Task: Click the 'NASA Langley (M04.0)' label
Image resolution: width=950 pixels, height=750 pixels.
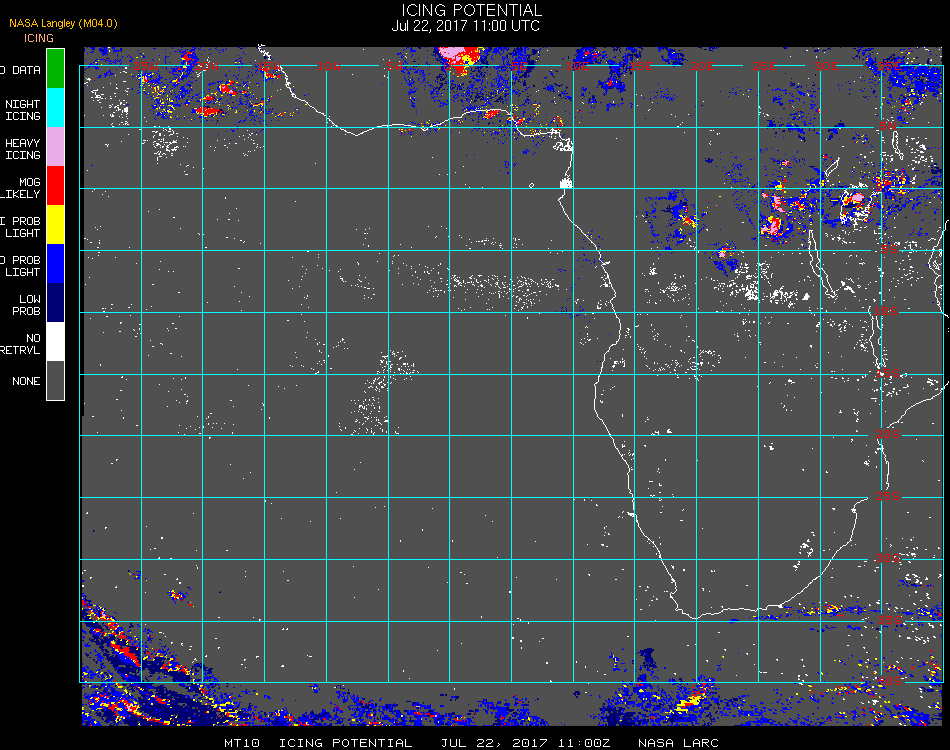Action: click(x=63, y=23)
